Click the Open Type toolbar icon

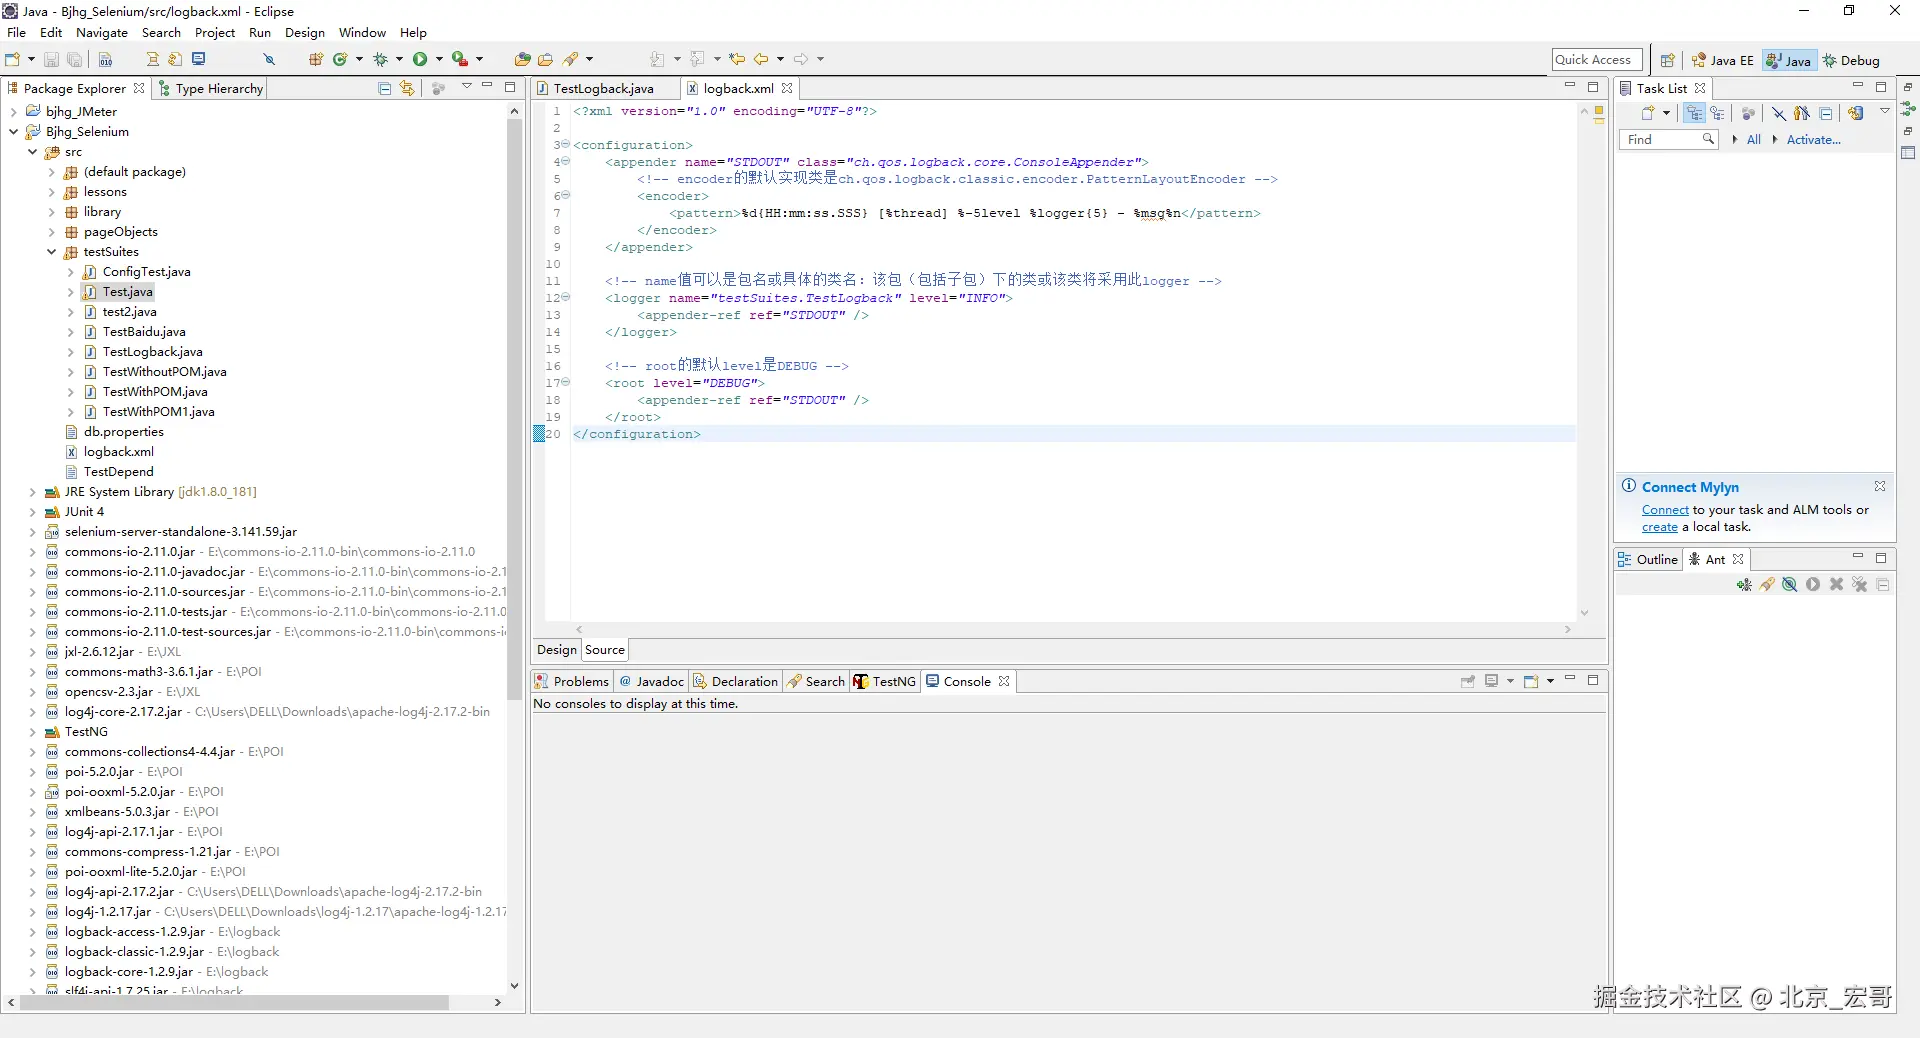522,59
